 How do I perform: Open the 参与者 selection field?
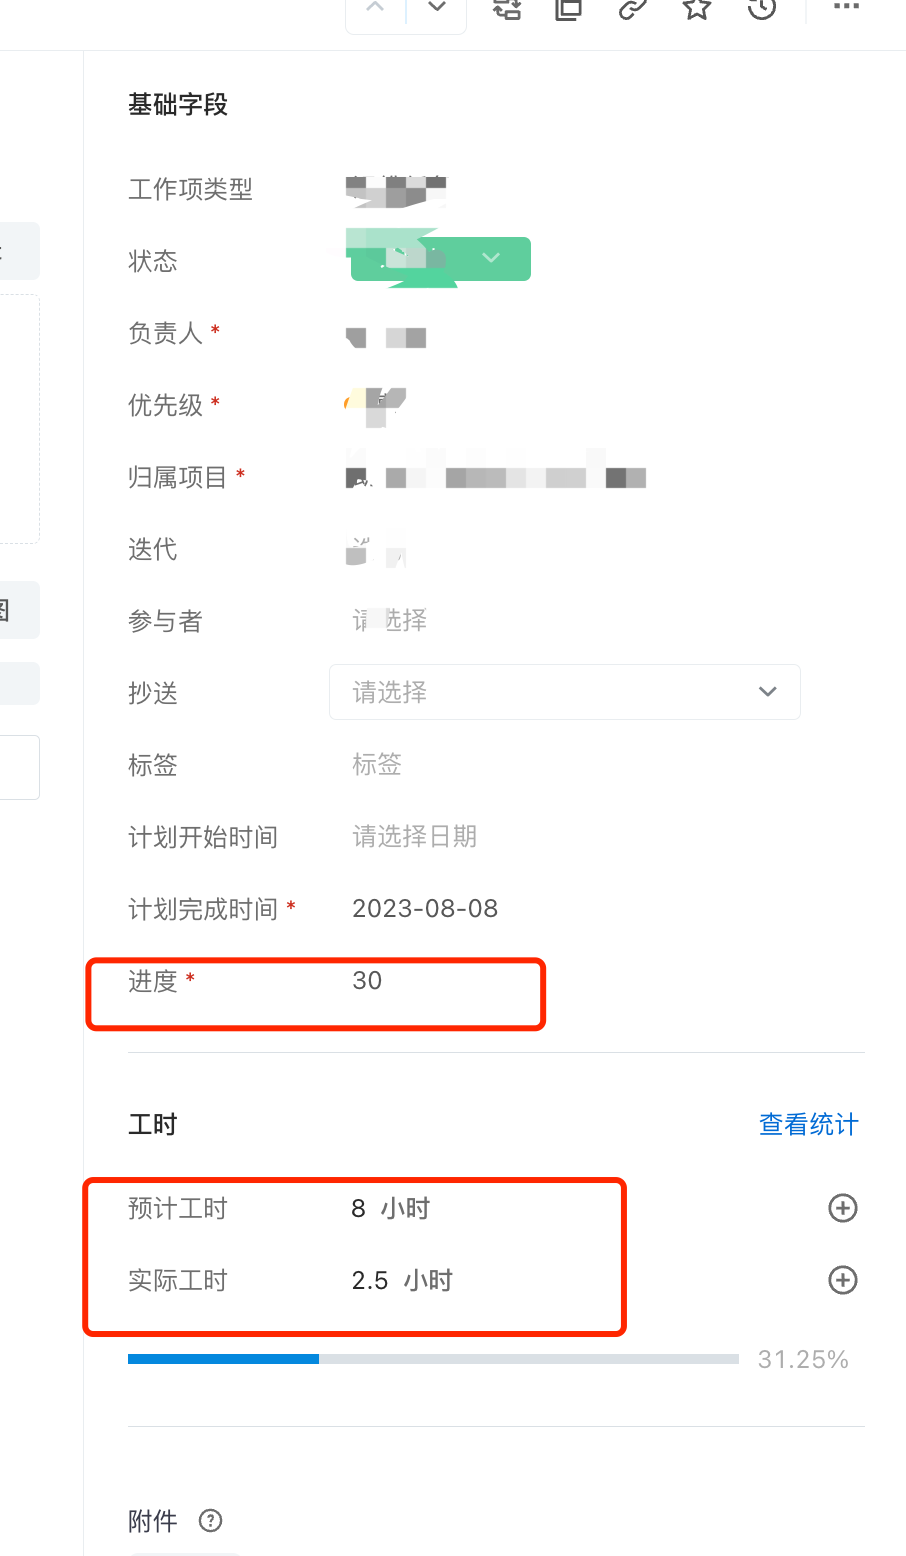coord(390,620)
